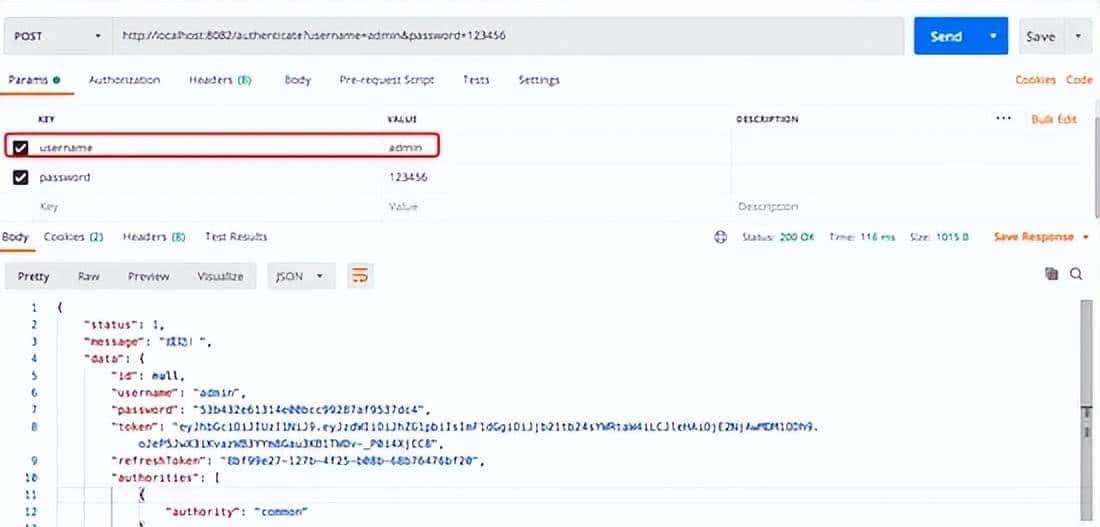Image resolution: width=1100 pixels, height=527 pixels.
Task: Open the response Cookies (2) tab
Action: (74, 237)
